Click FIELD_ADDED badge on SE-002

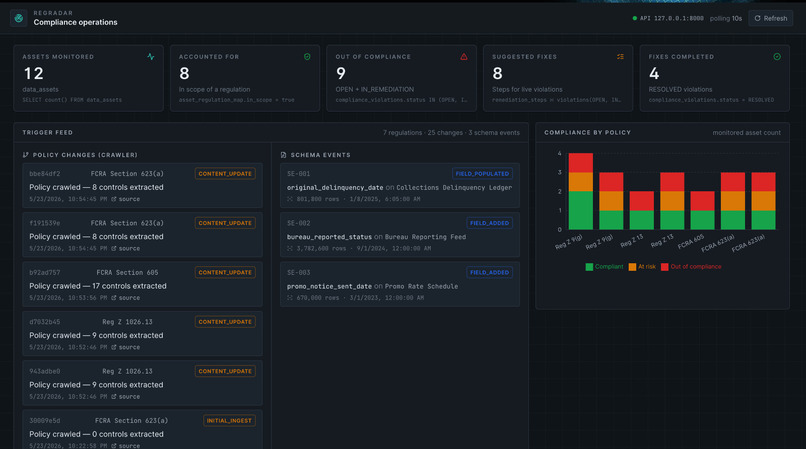click(489, 223)
